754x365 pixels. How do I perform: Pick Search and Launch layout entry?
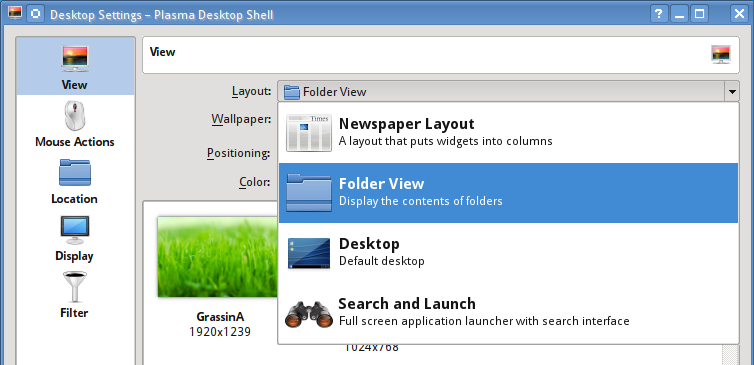click(508, 313)
